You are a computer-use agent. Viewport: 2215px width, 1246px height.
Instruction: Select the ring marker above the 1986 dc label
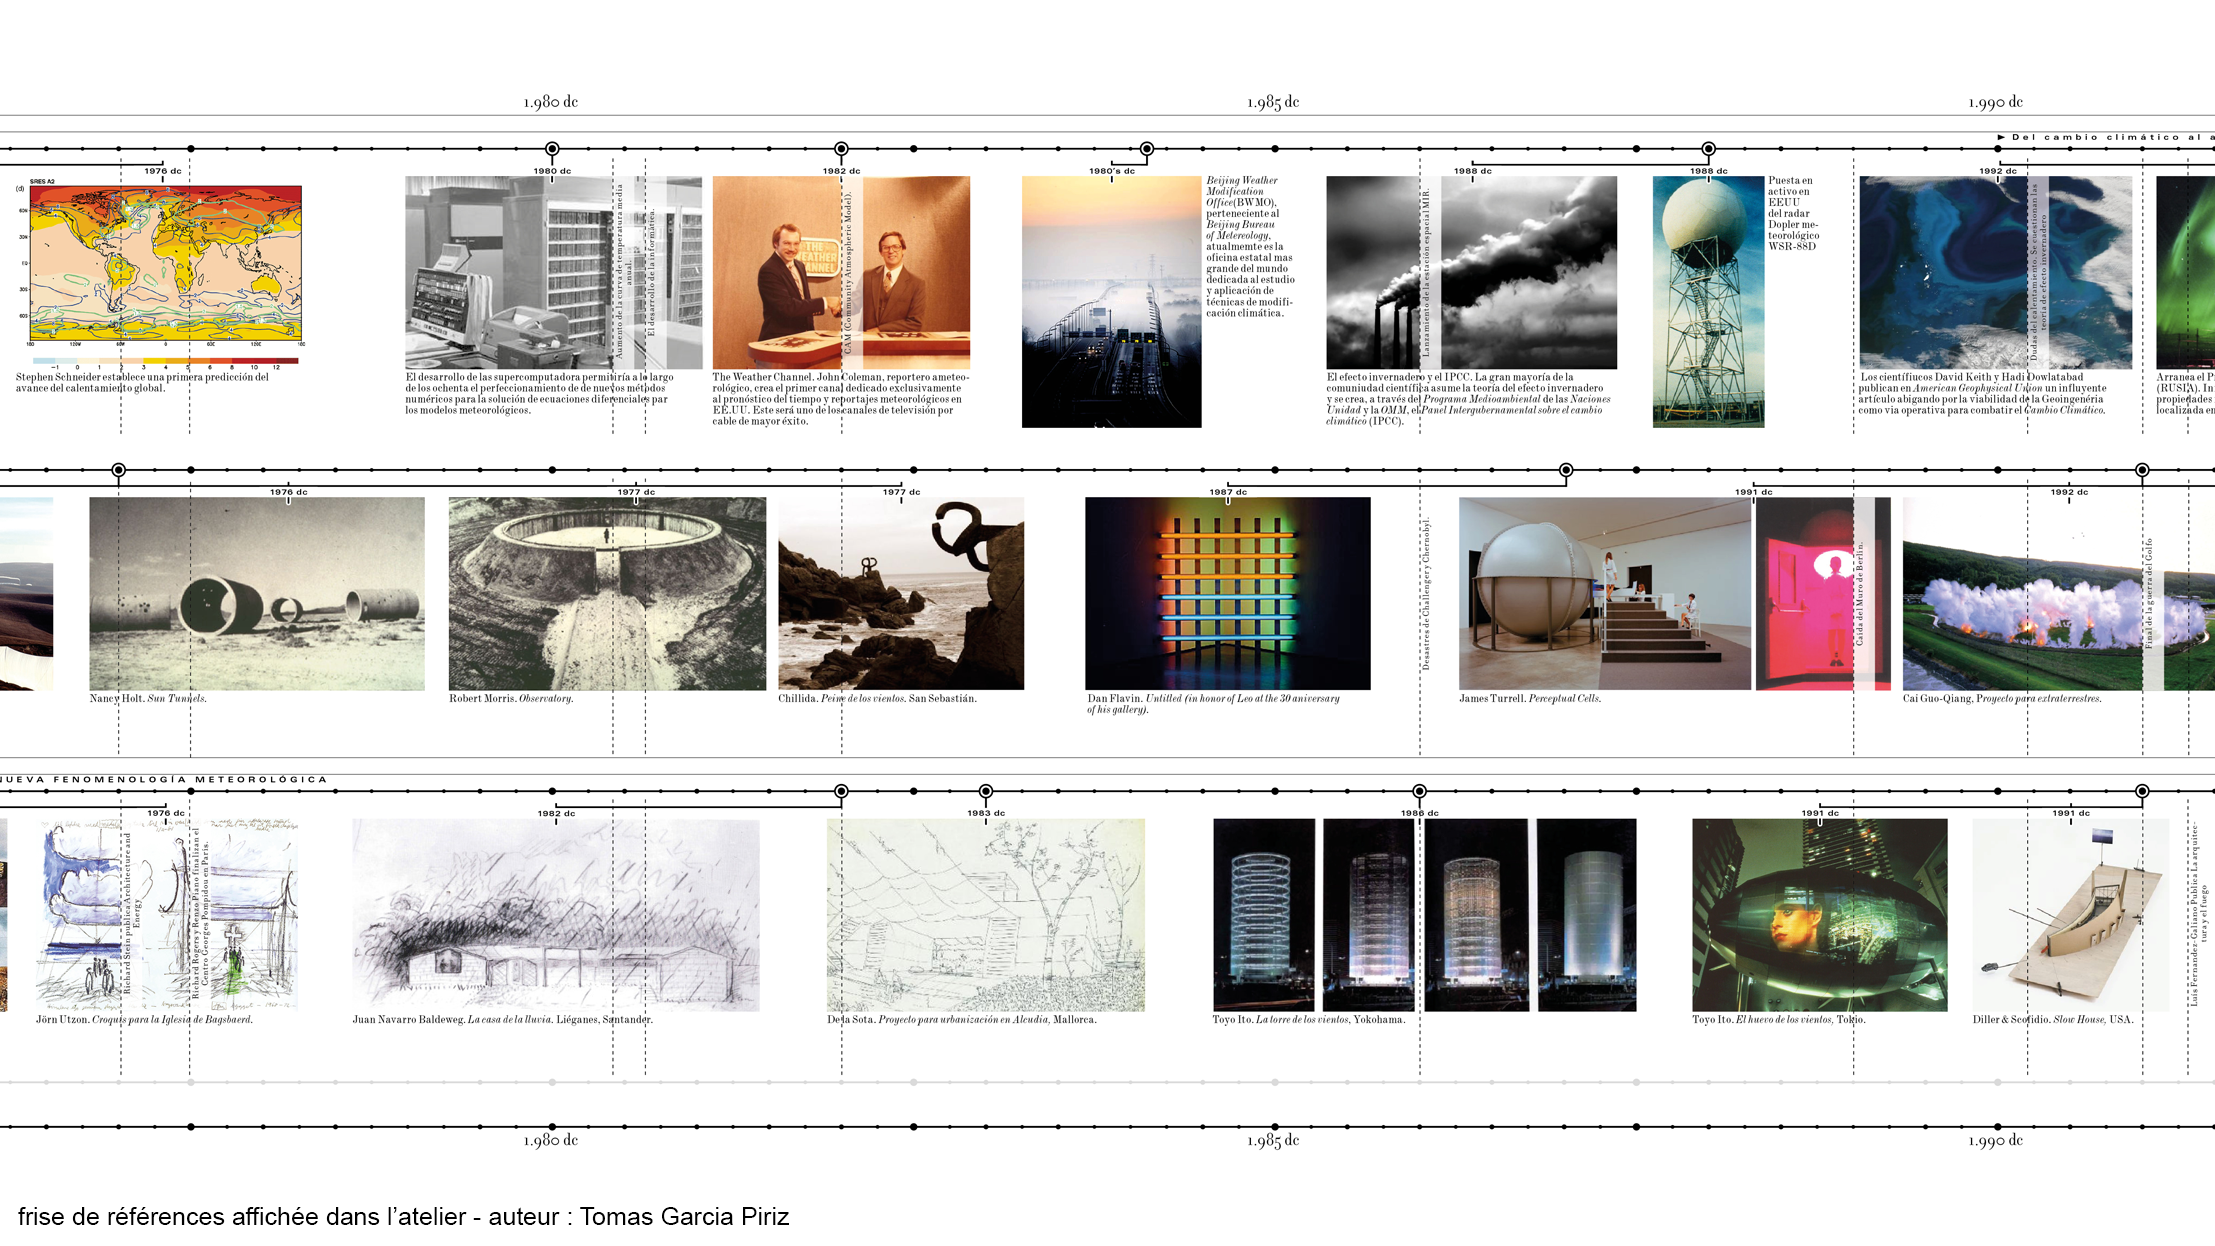coord(1419,791)
